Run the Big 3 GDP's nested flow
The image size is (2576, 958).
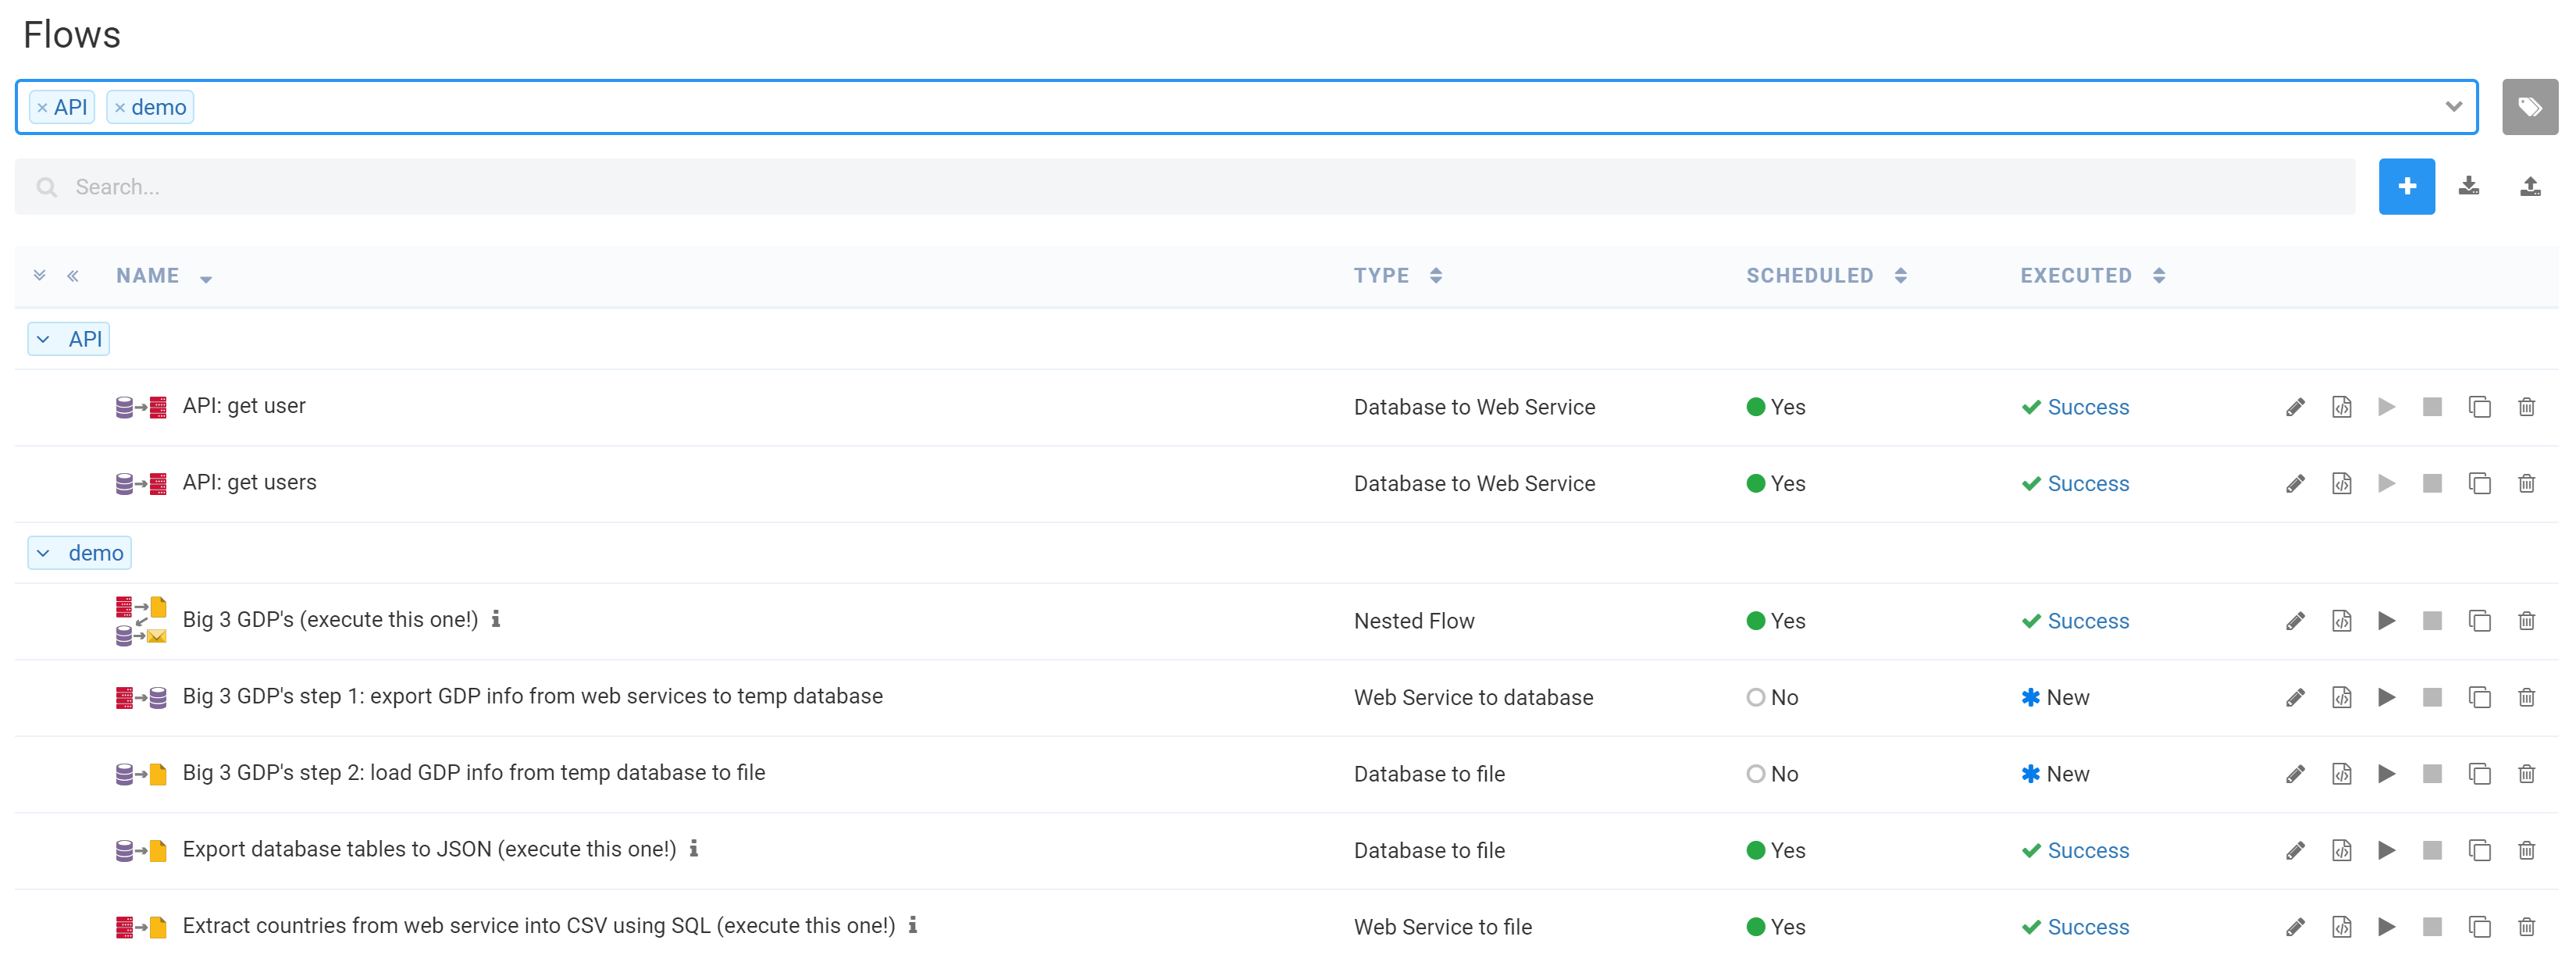click(x=2386, y=621)
